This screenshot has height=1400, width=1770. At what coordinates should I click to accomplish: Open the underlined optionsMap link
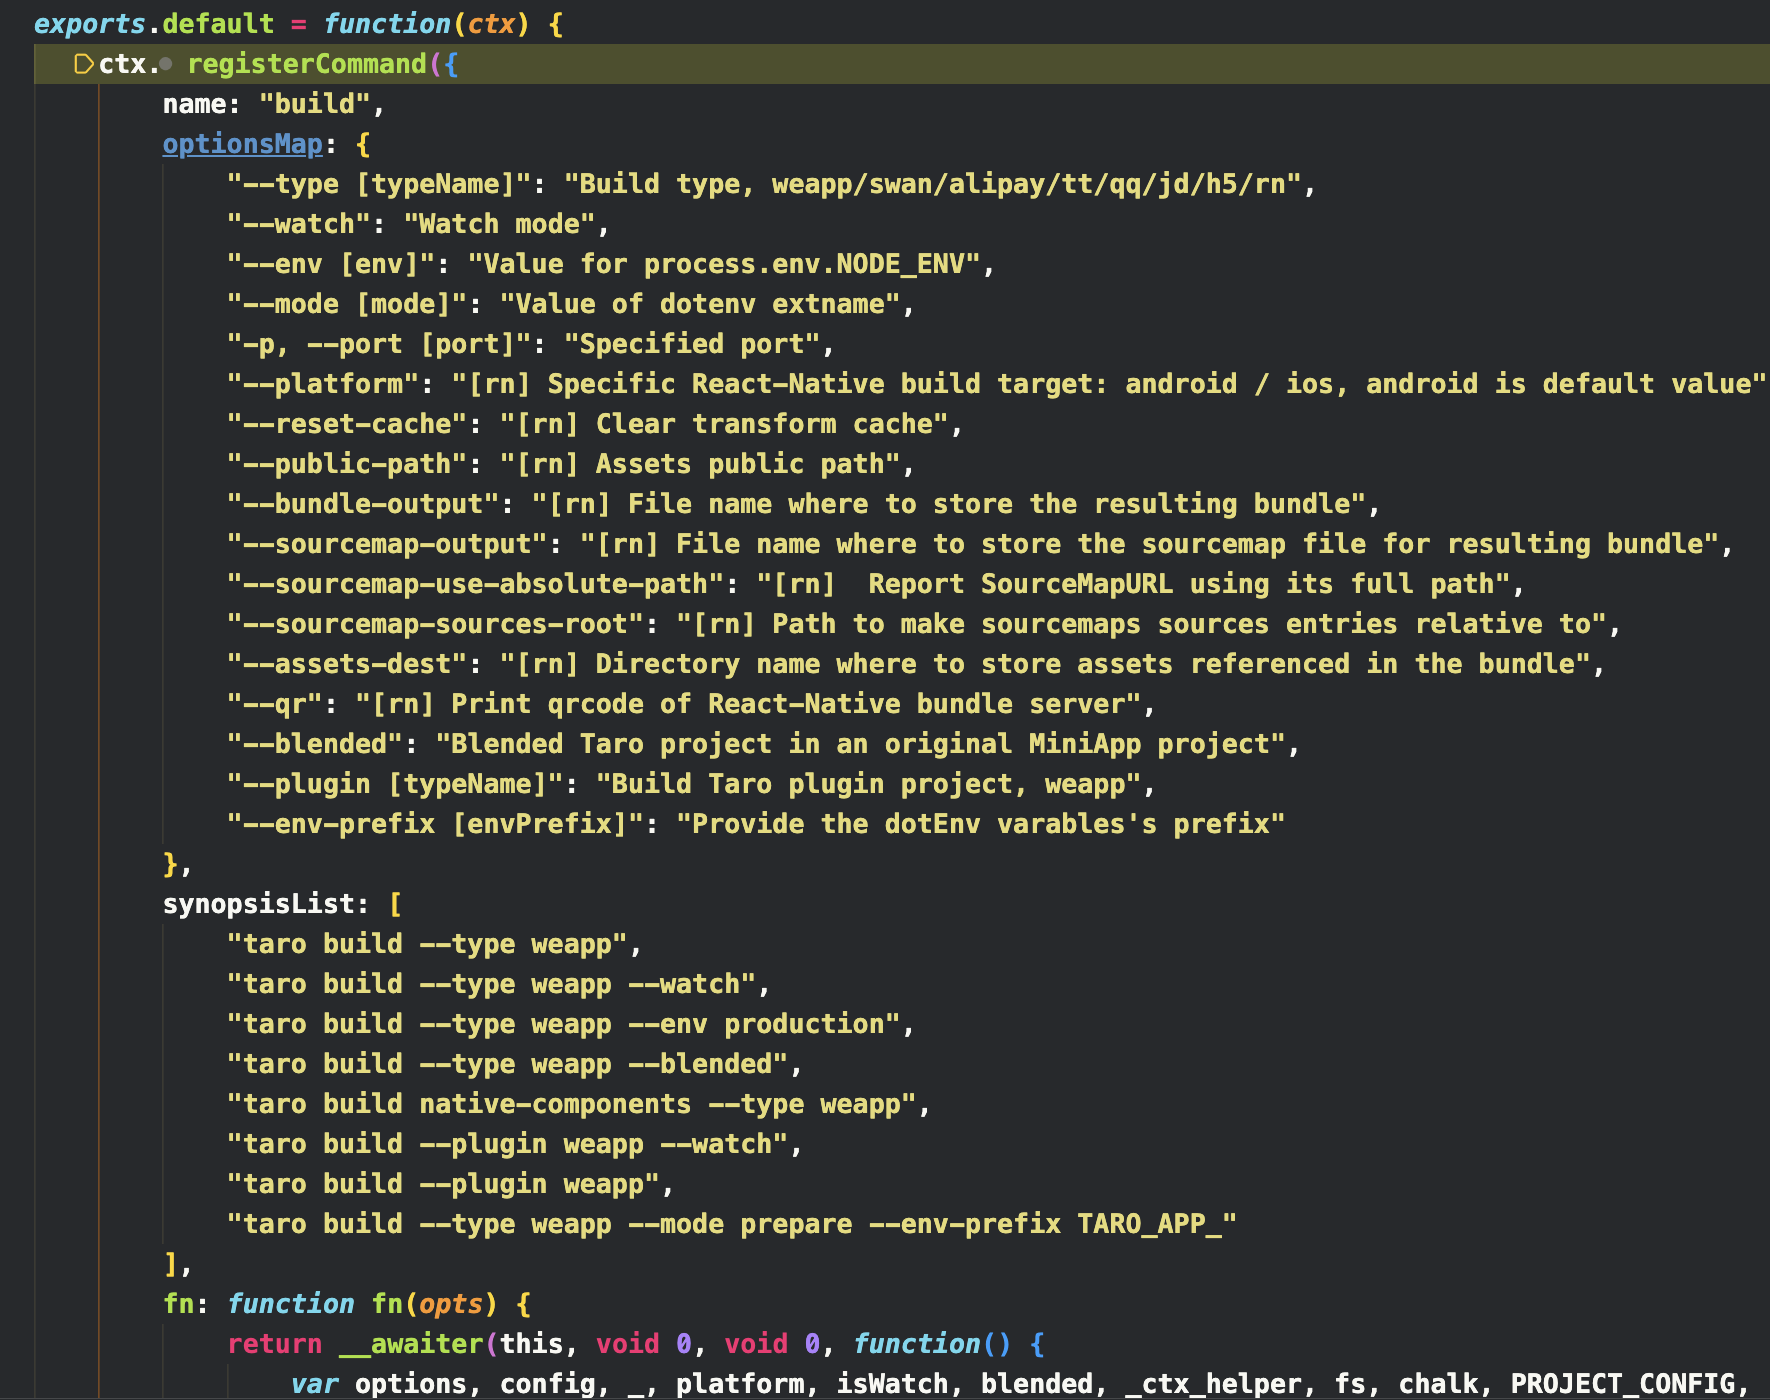(x=243, y=144)
